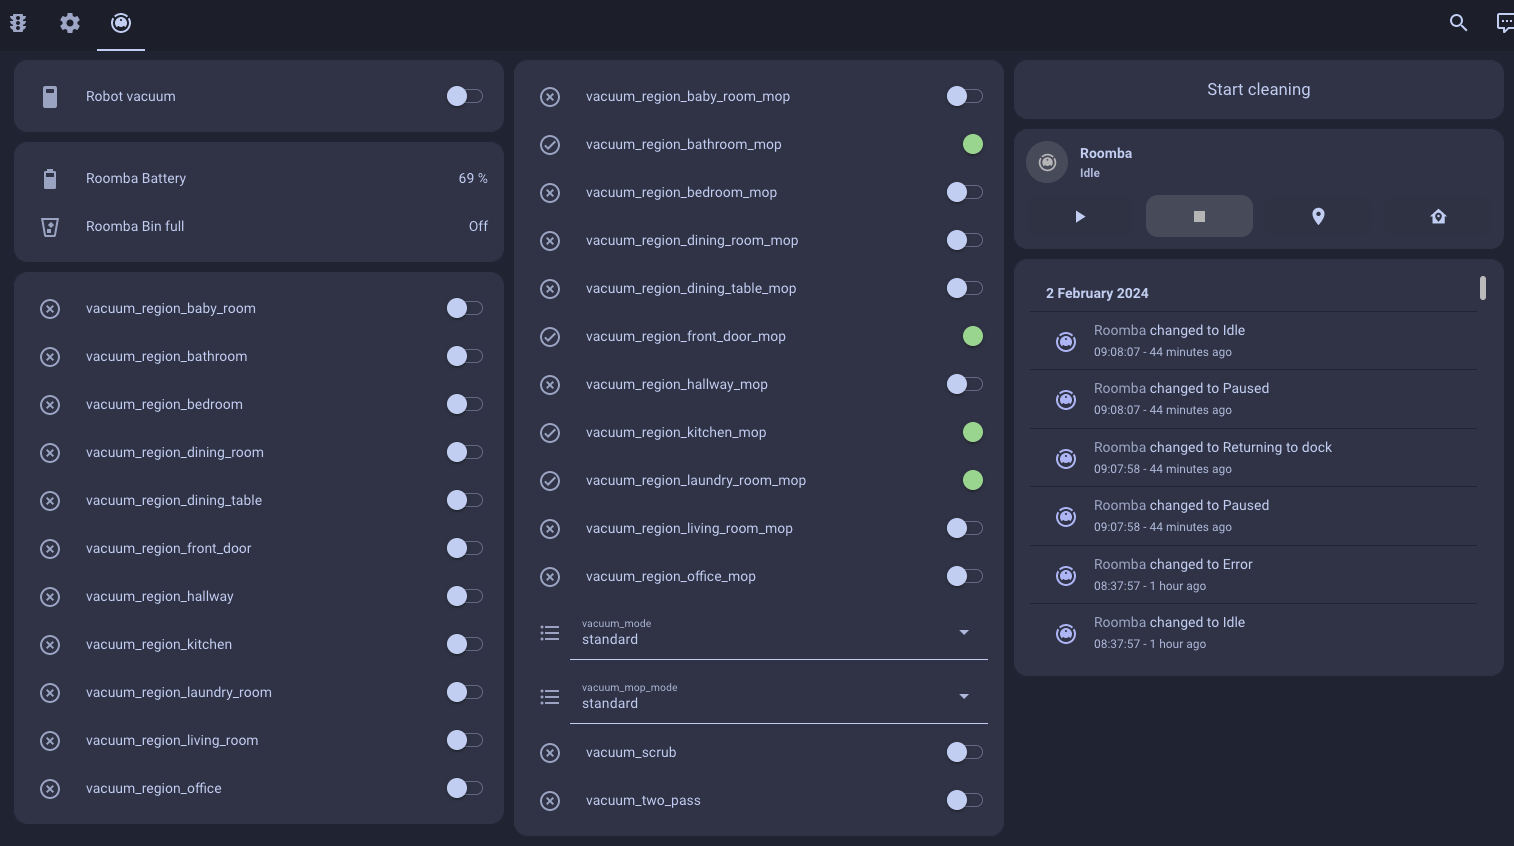Toggle vacuum_region_dining_table_mop switch
Screen dimensions: 1514x846
[965, 288]
